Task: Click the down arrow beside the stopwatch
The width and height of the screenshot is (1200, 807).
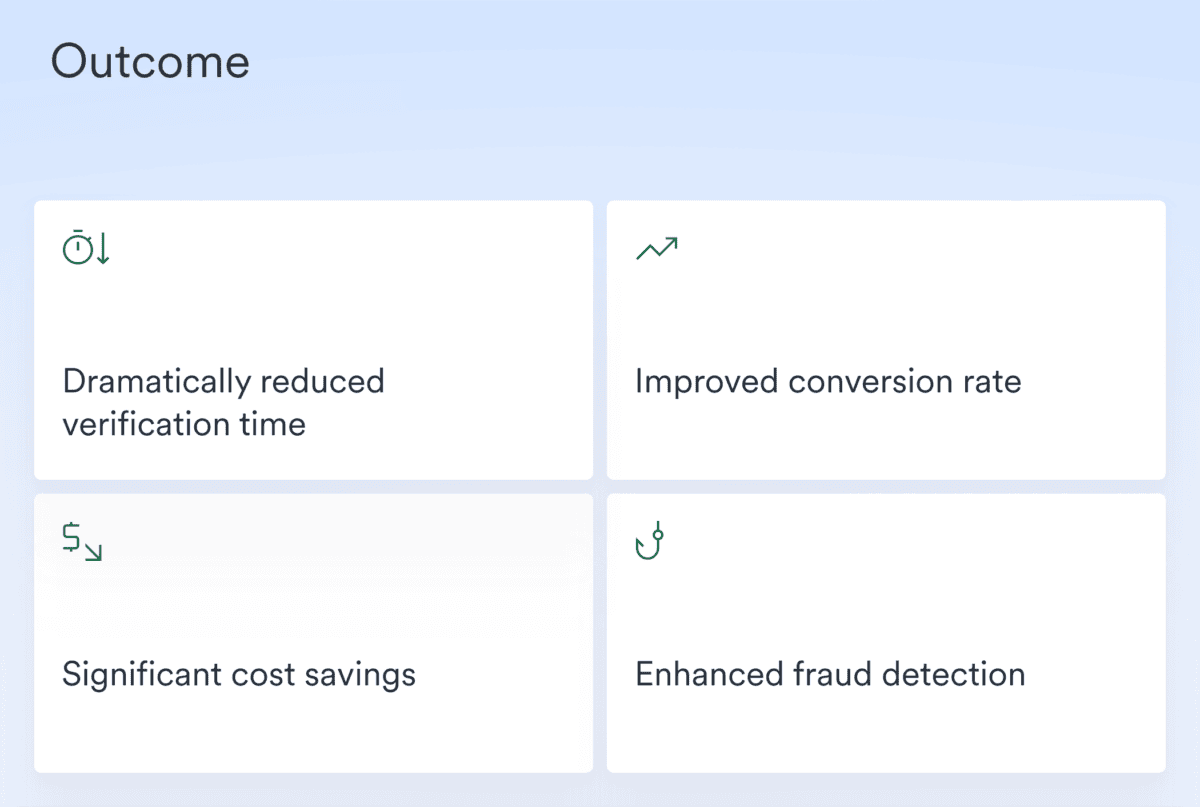Action: 103,248
